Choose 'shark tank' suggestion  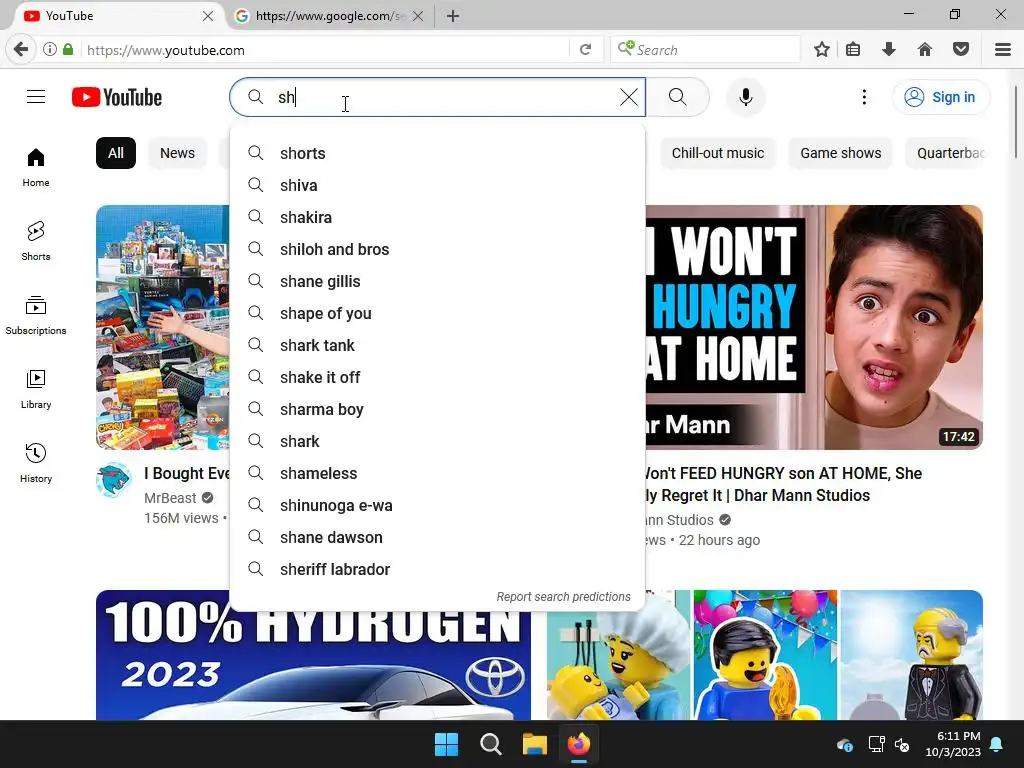[438, 345]
